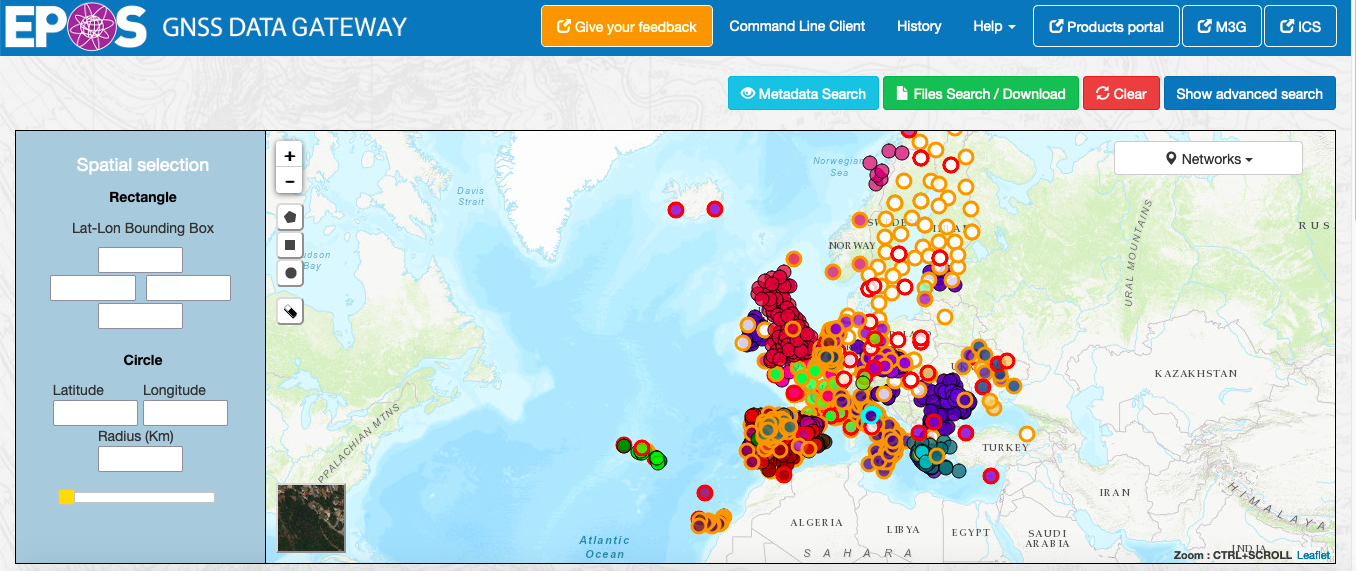Viewport: 1356px width, 571px height.
Task: Click the Metadata Search button
Action: [x=803, y=94]
